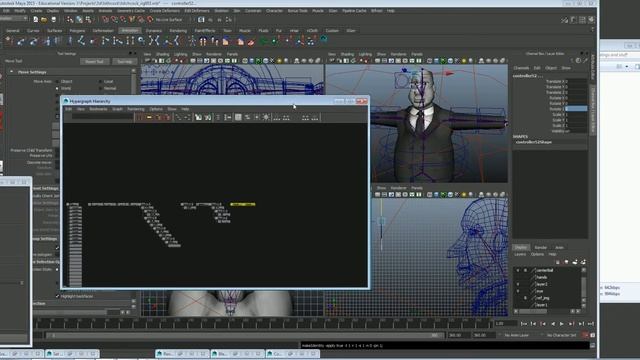This screenshot has height=360, width=640.
Task: Open Layers menu in layer editor
Action: (x=520, y=254)
